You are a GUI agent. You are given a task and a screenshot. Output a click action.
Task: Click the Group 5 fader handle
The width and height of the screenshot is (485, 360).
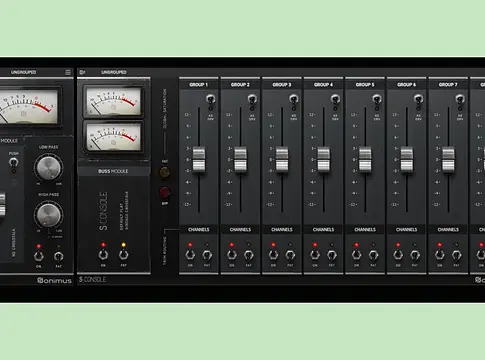(x=365, y=160)
